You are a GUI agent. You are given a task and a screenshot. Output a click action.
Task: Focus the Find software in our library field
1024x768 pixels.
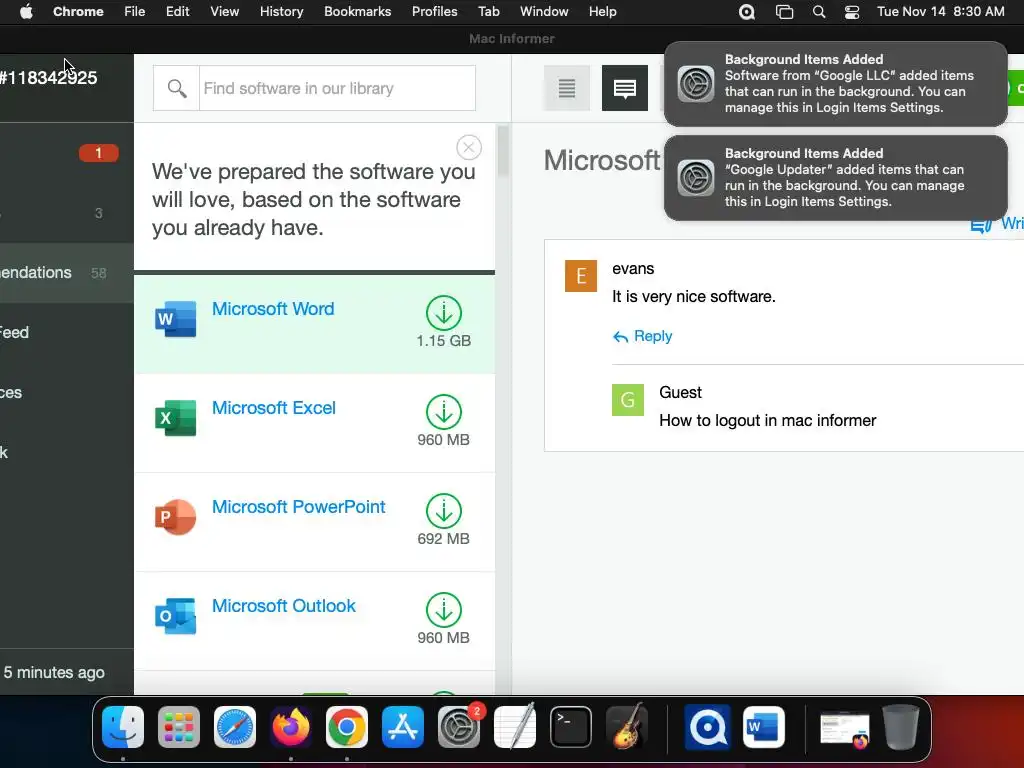pyautogui.click(x=337, y=88)
